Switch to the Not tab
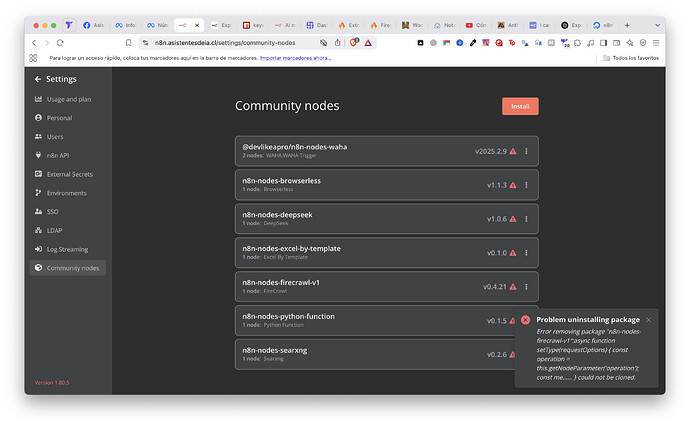Viewport: 690px width, 426px height. coord(444,25)
